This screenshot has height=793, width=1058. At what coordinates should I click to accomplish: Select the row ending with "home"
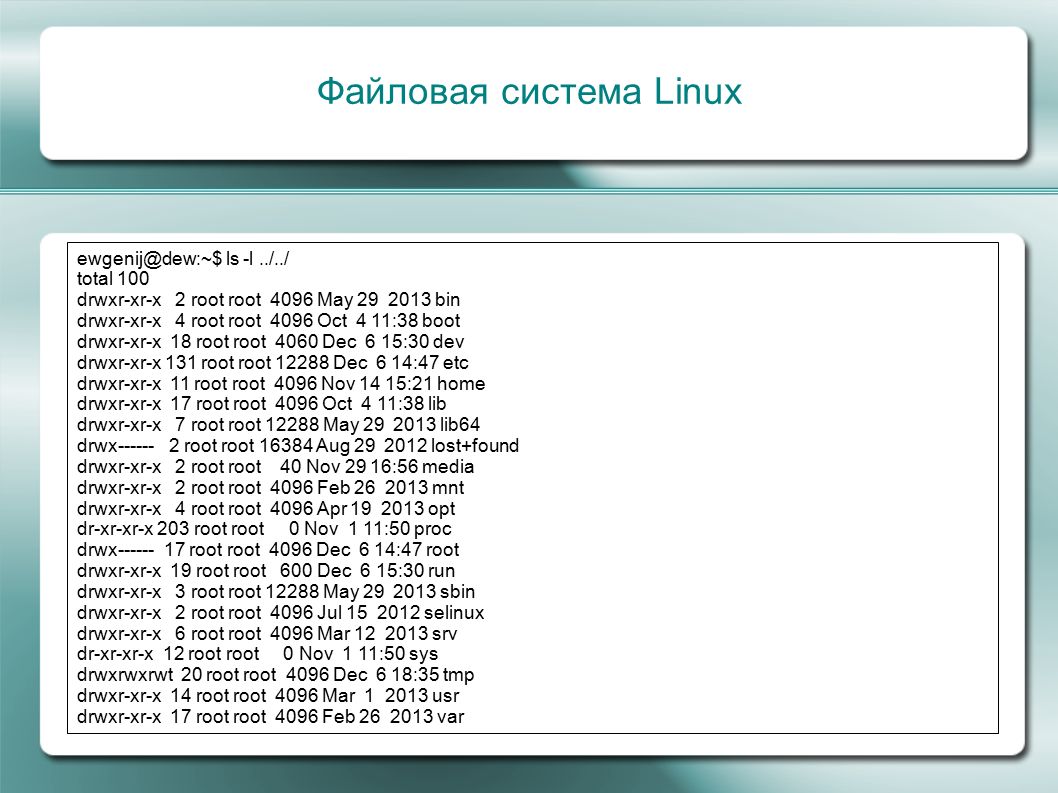(x=281, y=383)
